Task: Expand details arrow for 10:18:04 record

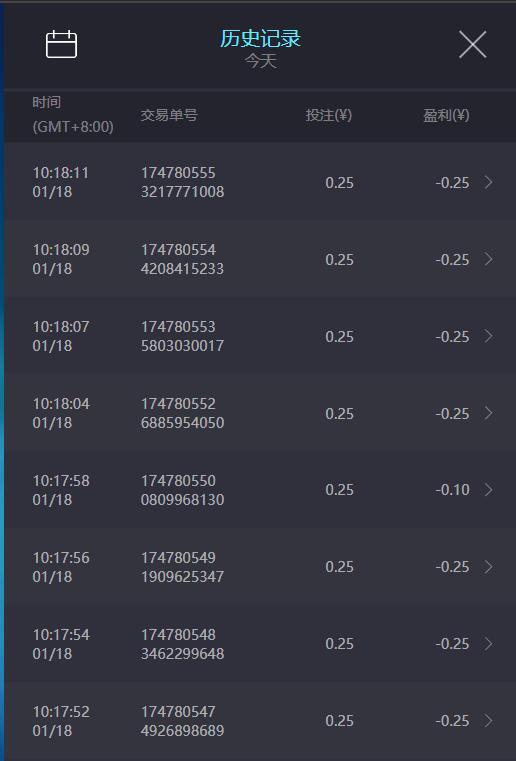Action: click(x=488, y=413)
